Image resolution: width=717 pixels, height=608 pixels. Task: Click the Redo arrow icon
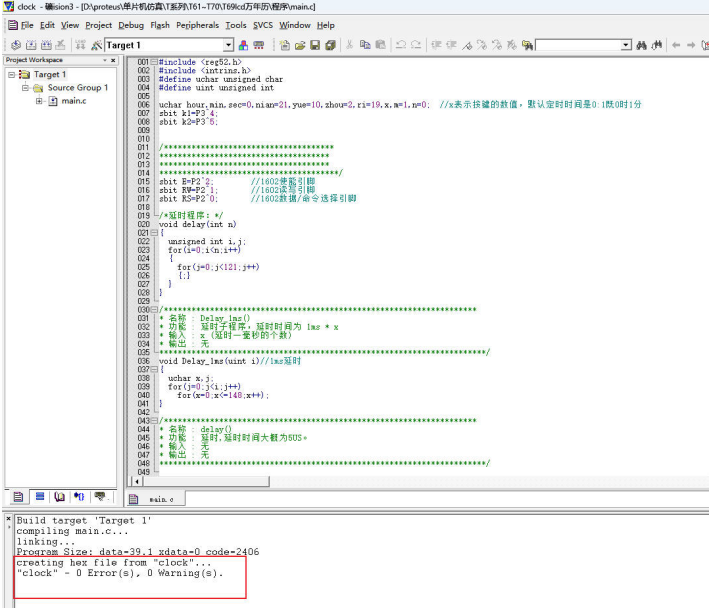416,45
